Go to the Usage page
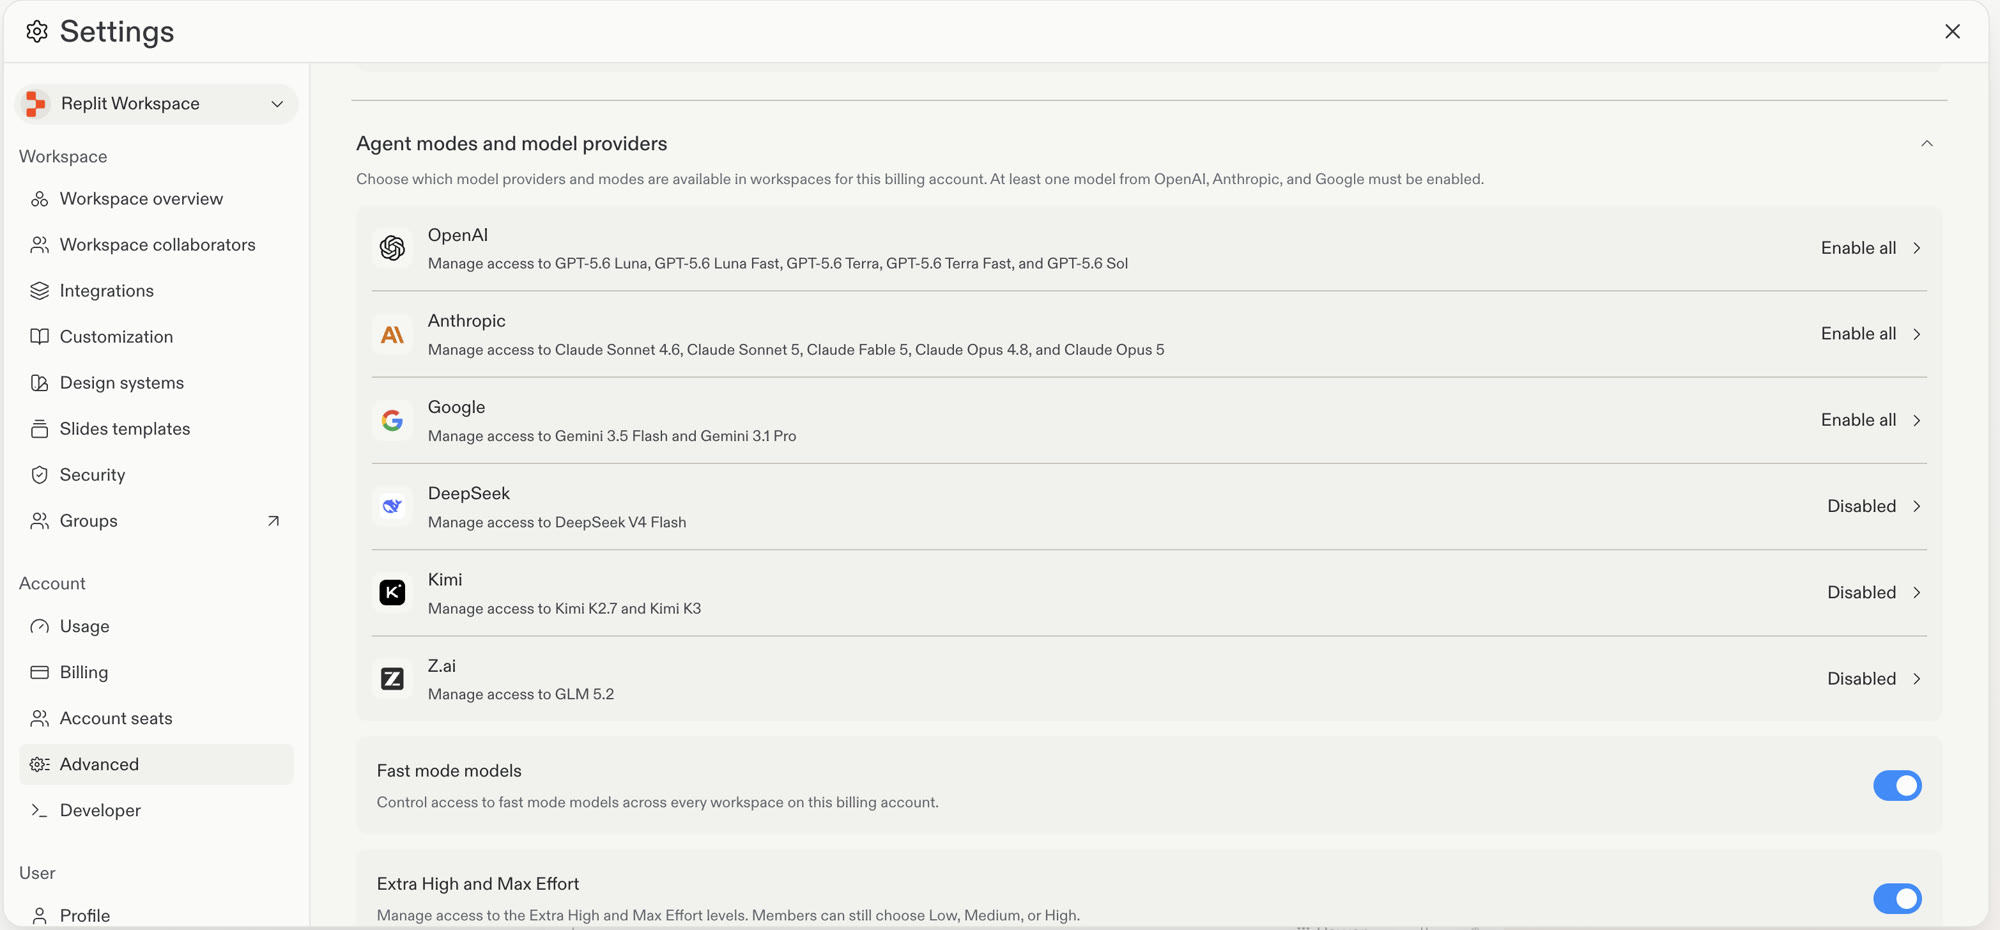The image size is (2000, 930). coord(156,627)
